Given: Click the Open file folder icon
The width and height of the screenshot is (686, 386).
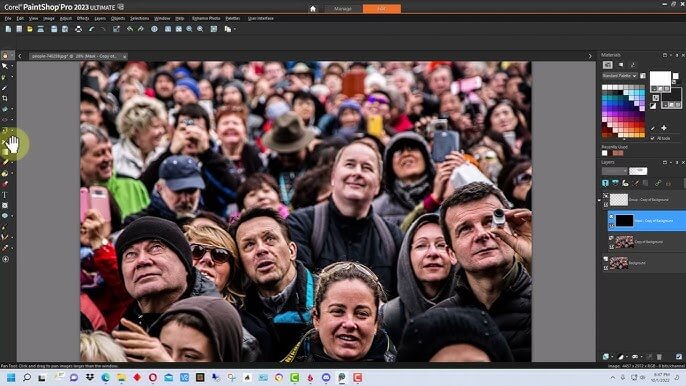Looking at the screenshot, I should point(30,29).
